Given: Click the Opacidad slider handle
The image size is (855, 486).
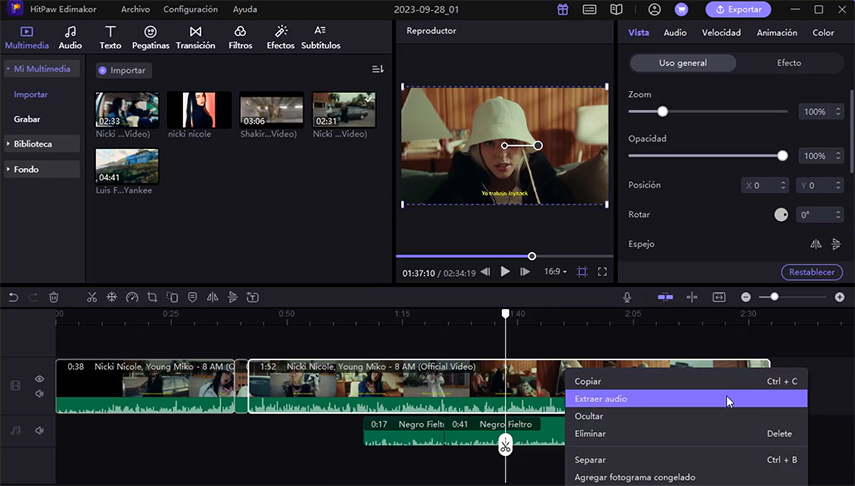Looking at the screenshot, I should [782, 155].
